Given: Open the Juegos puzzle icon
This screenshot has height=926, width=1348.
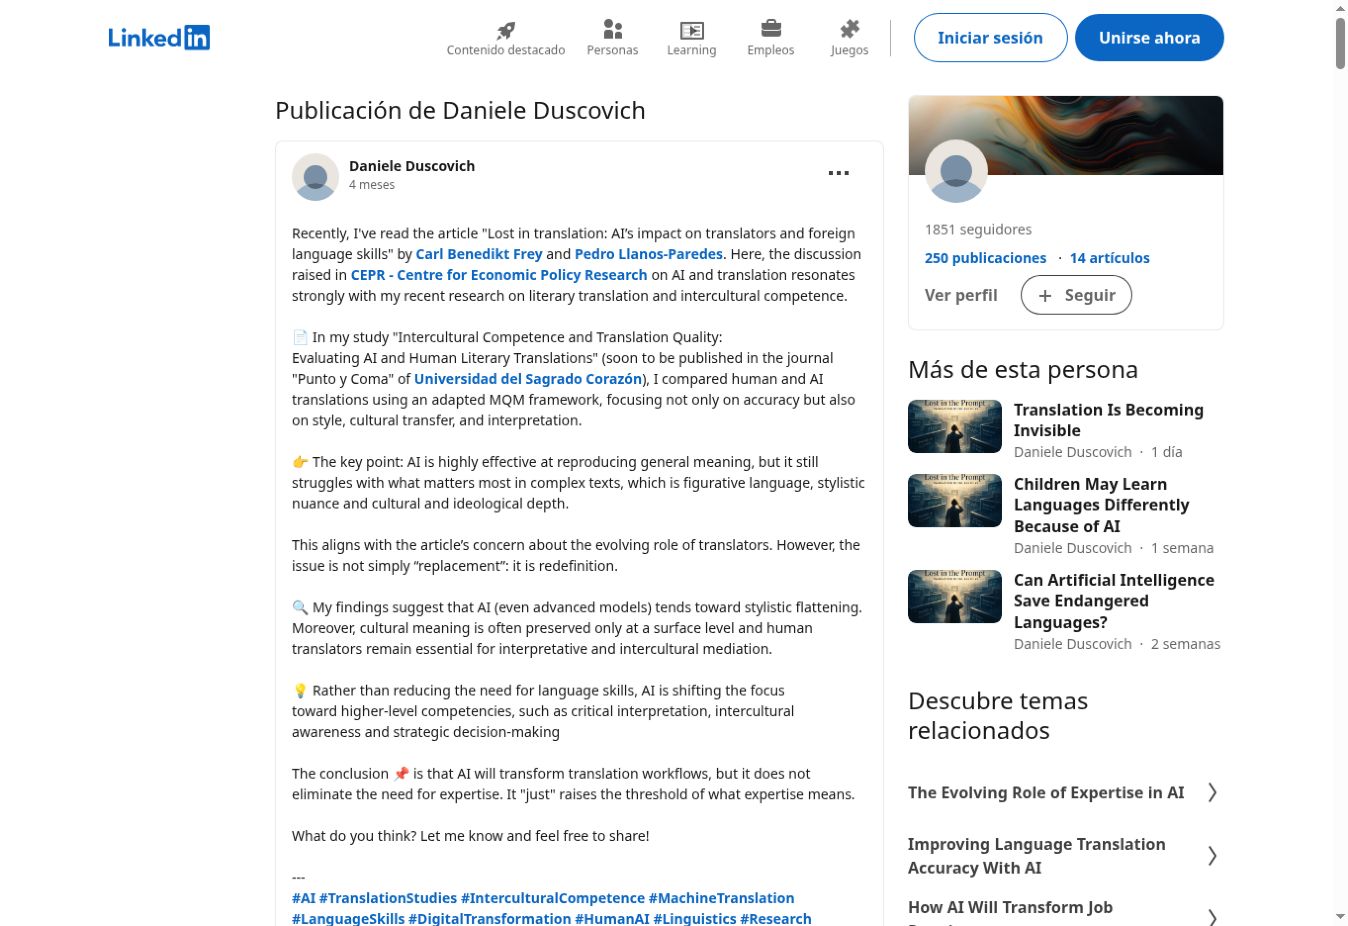Looking at the screenshot, I should (850, 29).
